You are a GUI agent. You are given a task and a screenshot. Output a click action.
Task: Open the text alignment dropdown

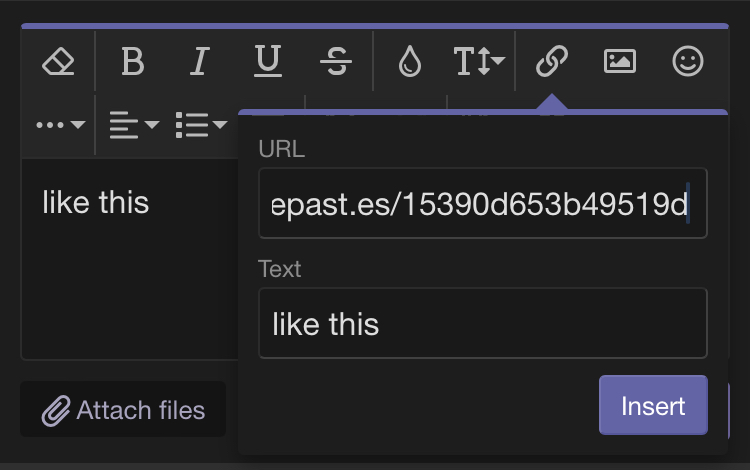(x=134, y=125)
